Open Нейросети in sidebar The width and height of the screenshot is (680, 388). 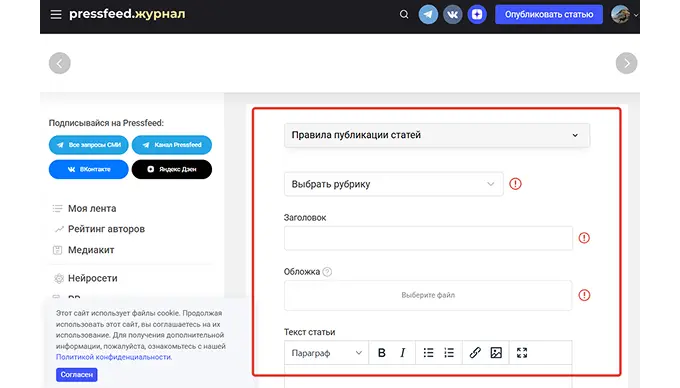coord(92,278)
